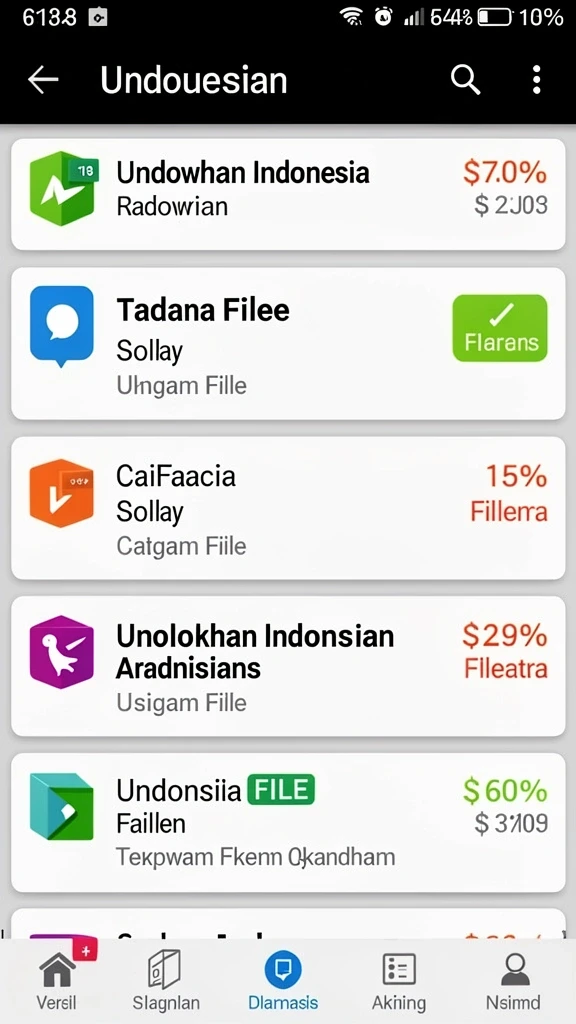Open the Undowhan Indonesia Radowian card

288,194
